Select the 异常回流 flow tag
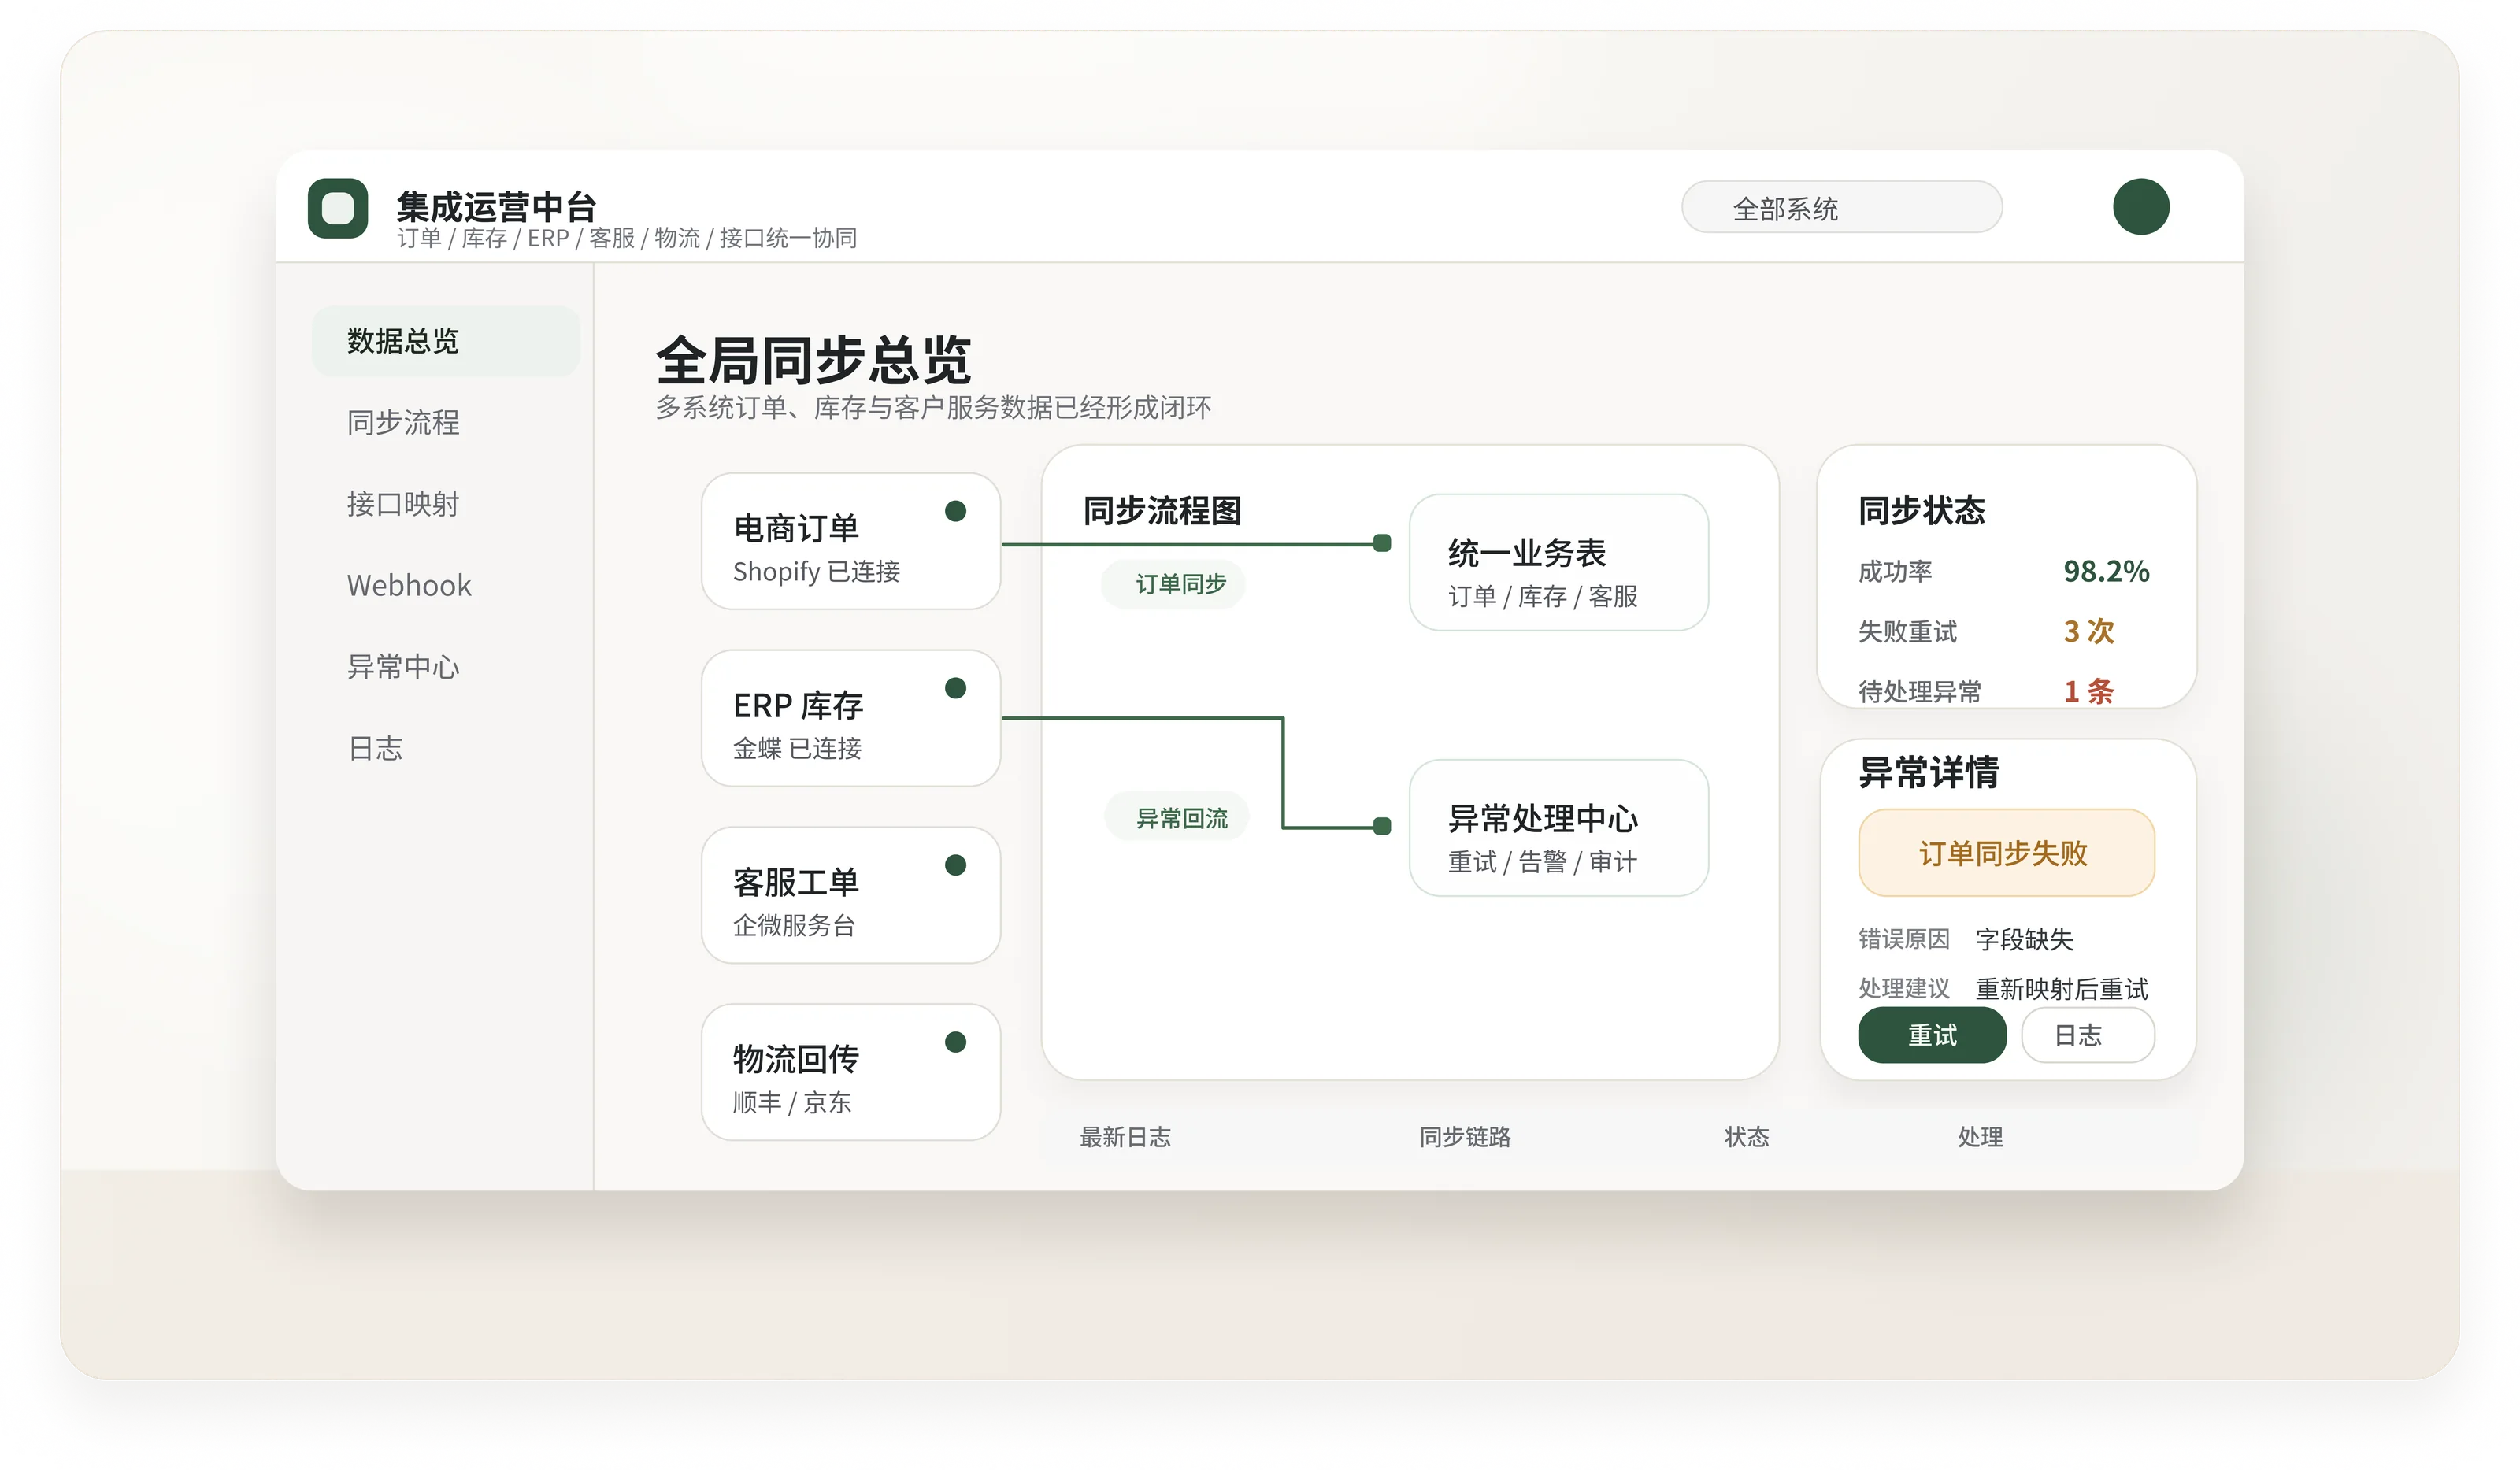The height and width of the screenshot is (1470, 2520). coord(1178,816)
